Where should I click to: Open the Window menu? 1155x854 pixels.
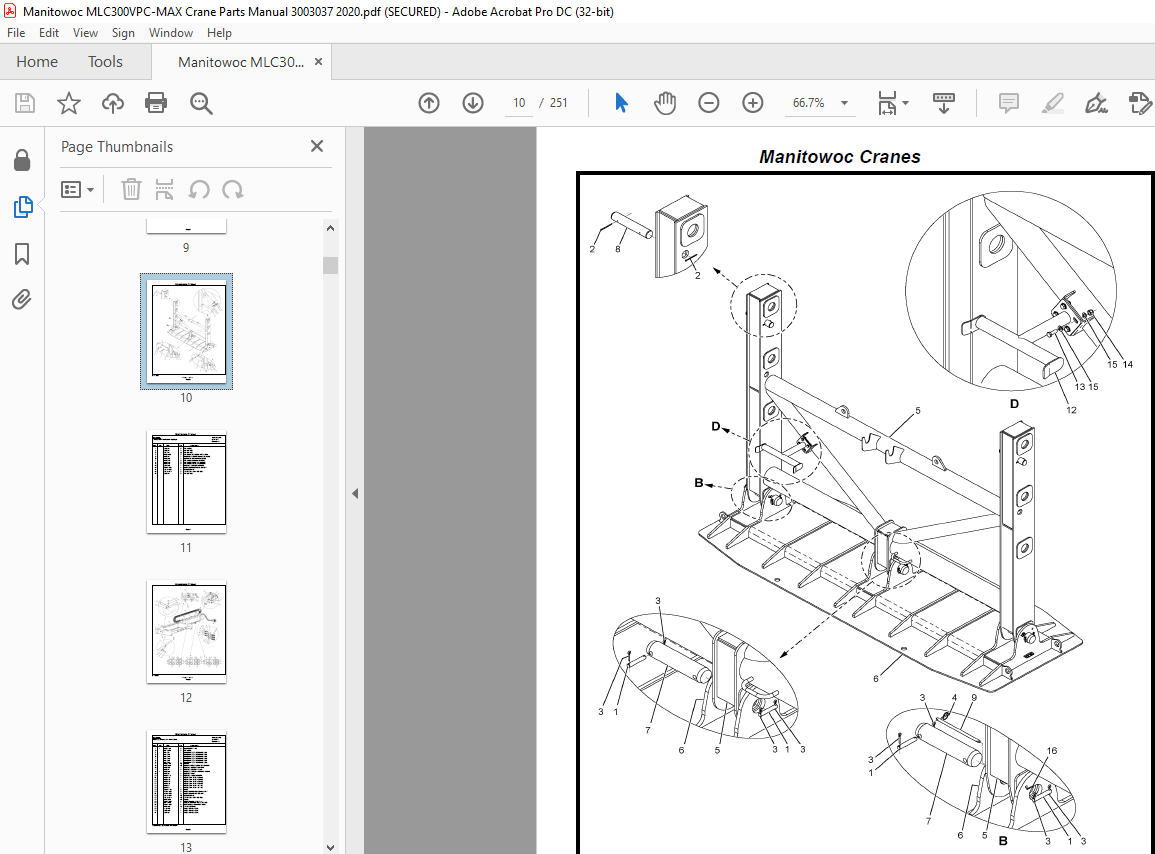point(171,33)
